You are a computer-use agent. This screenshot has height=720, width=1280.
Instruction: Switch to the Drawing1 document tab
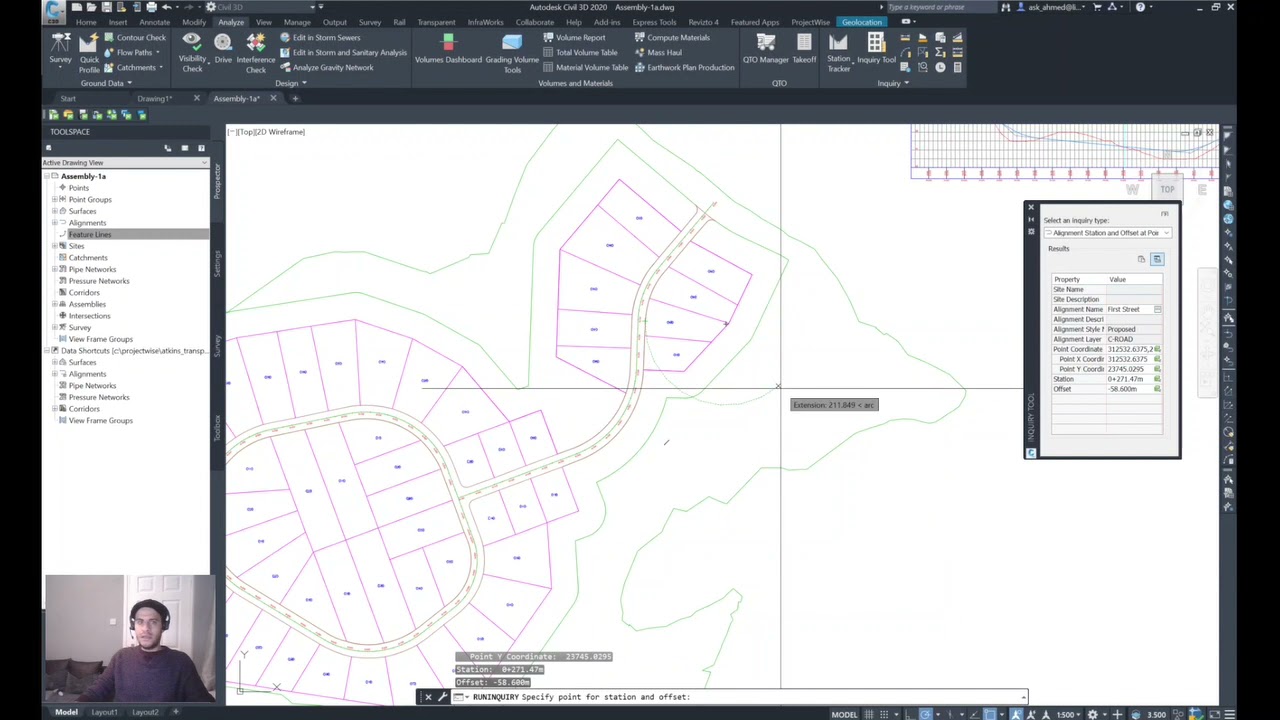point(154,99)
